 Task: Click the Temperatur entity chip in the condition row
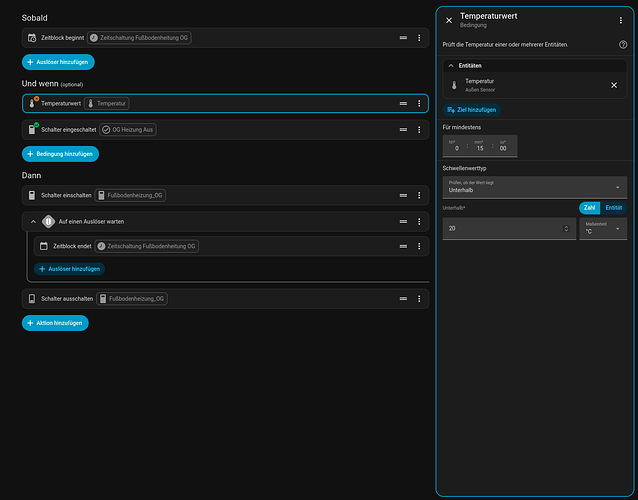click(x=107, y=104)
